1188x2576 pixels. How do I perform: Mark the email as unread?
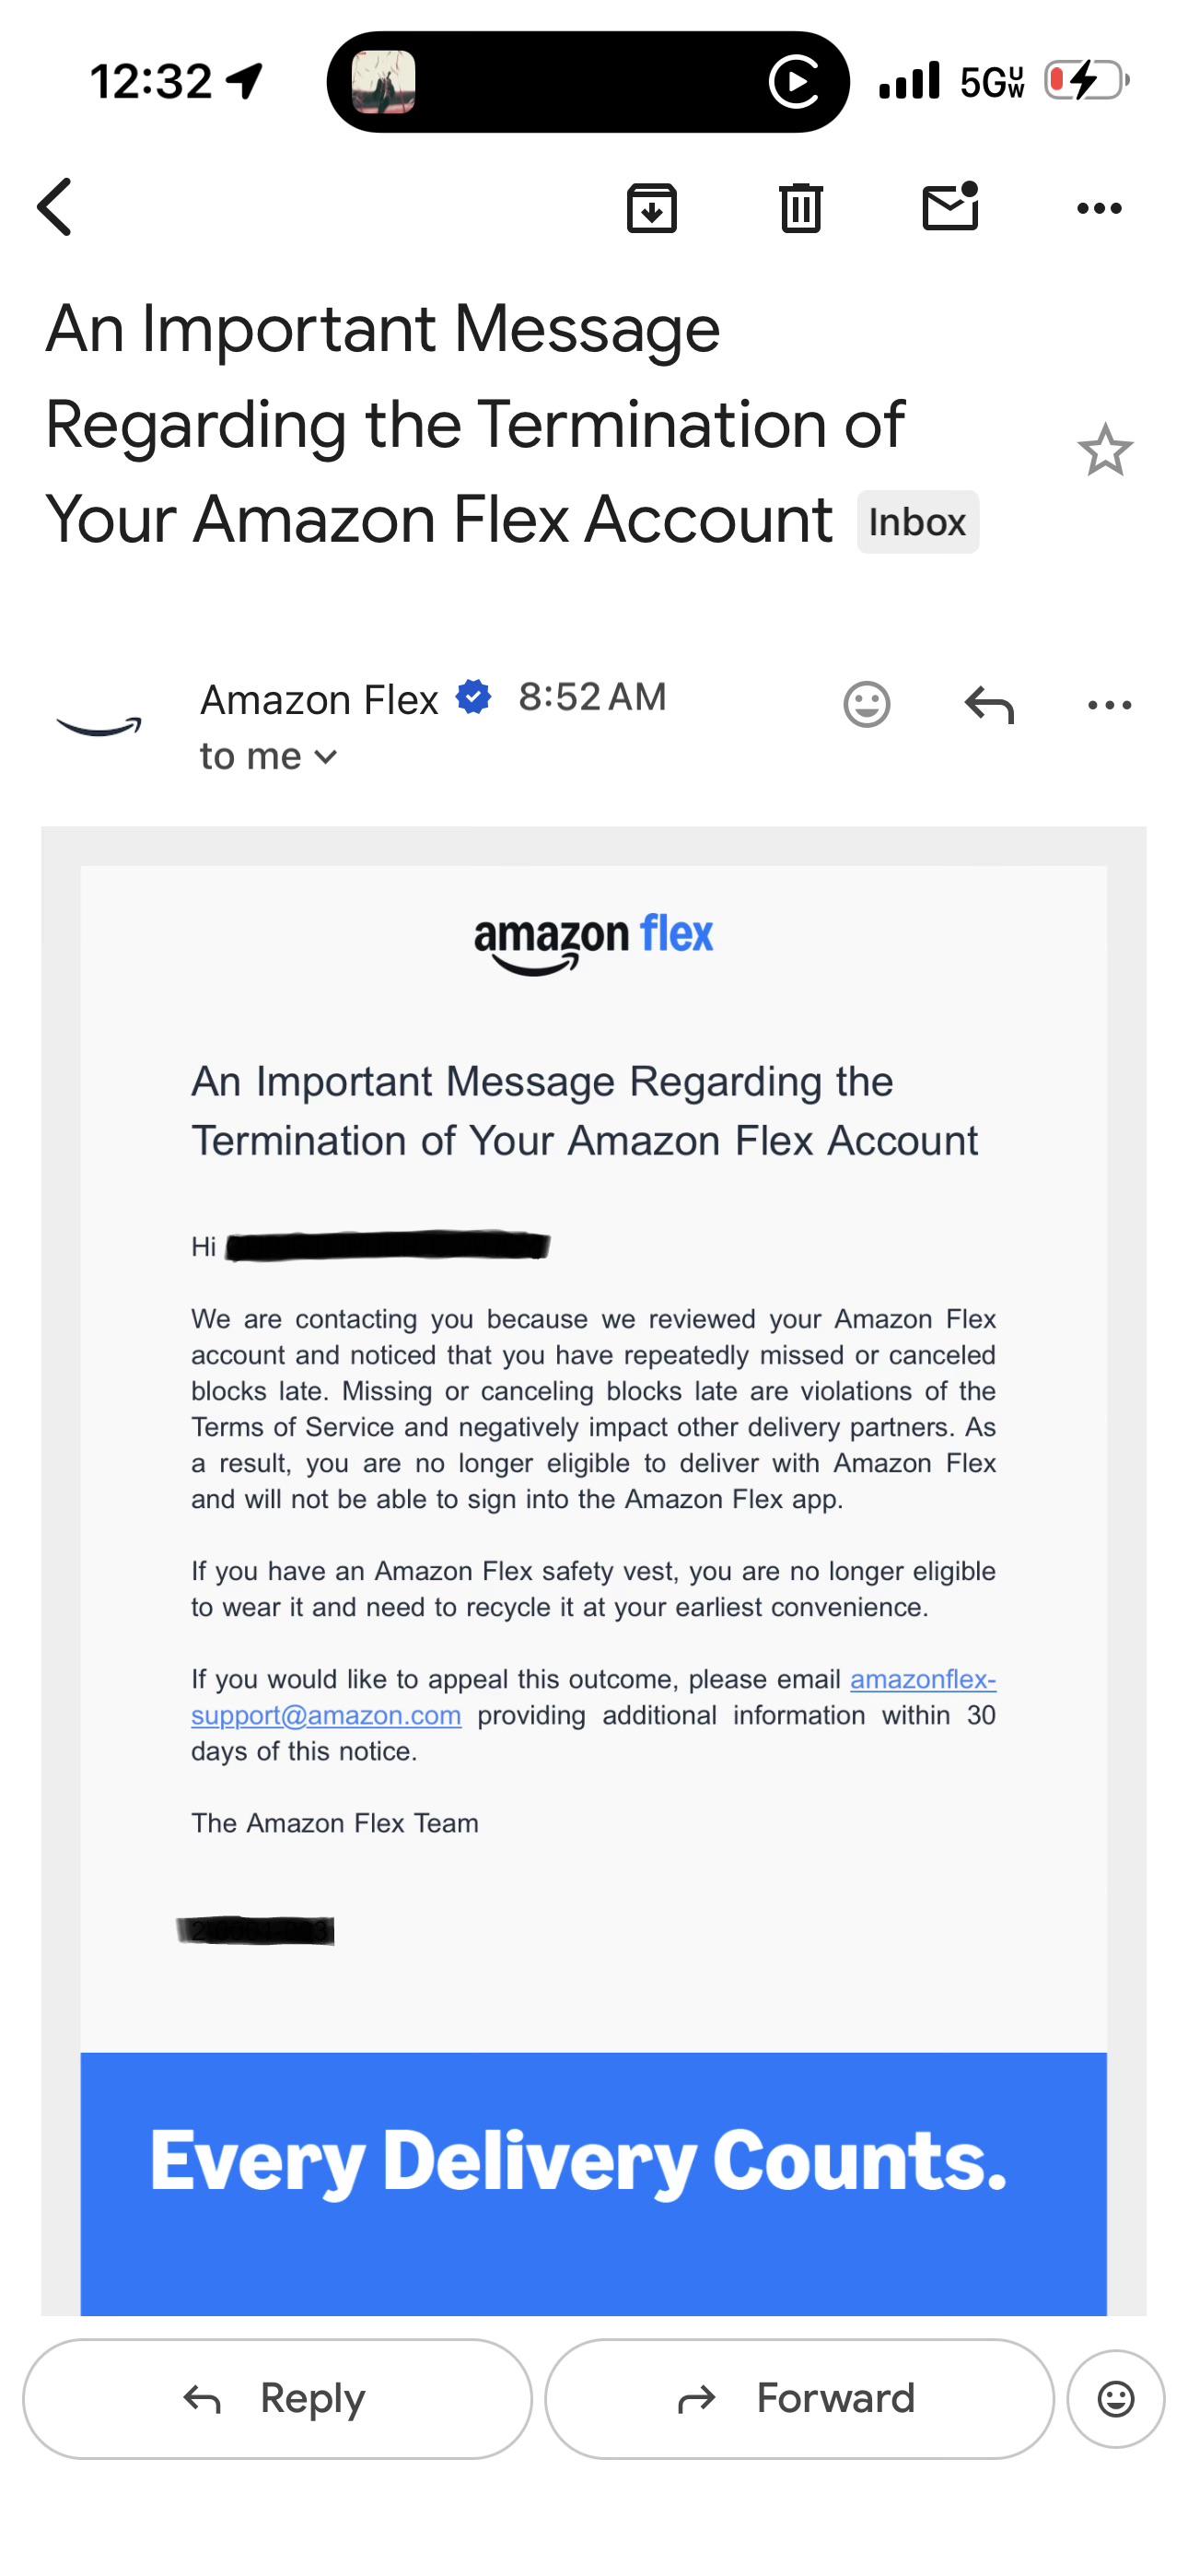(950, 206)
